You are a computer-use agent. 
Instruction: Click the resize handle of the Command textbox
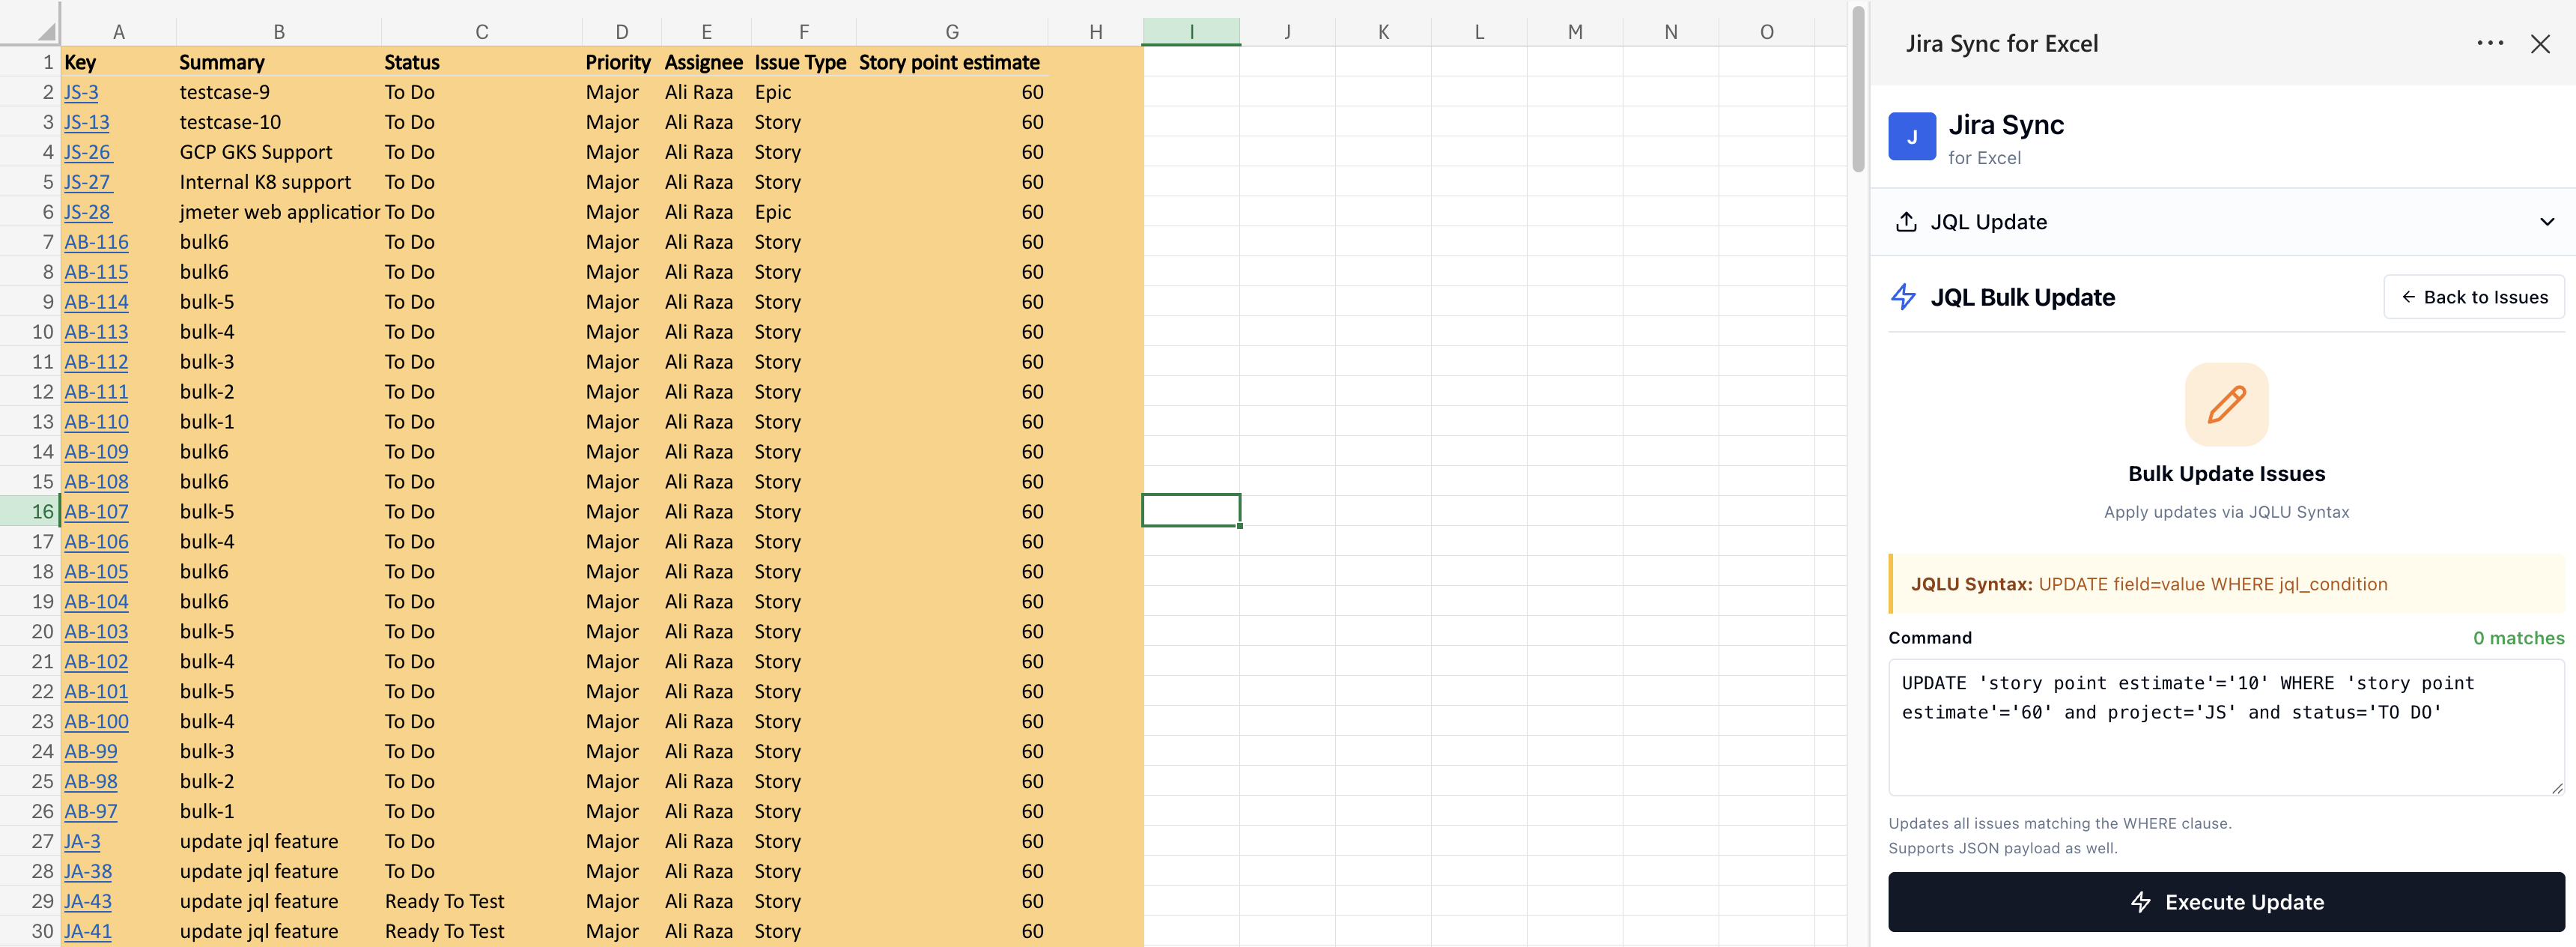2556,788
